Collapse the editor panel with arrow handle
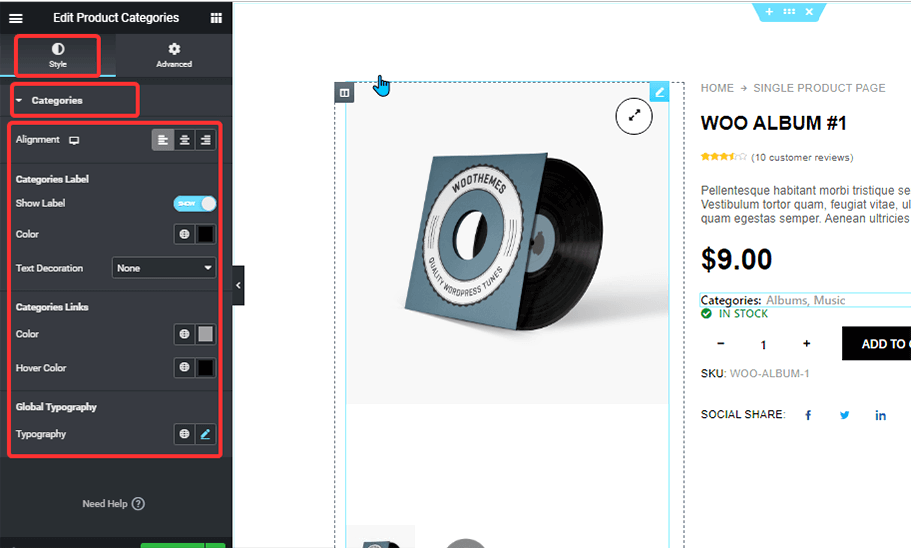The image size is (911, 548). 238,285
